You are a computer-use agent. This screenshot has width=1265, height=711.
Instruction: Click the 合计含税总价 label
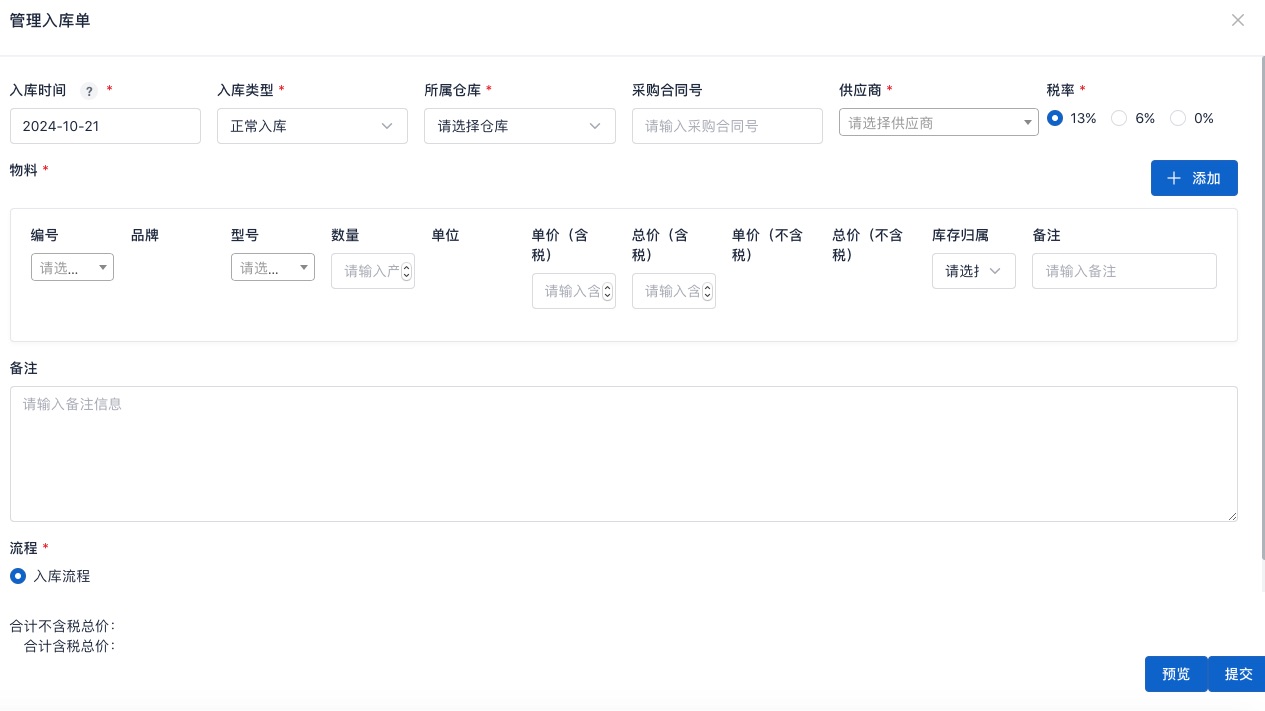pos(69,646)
